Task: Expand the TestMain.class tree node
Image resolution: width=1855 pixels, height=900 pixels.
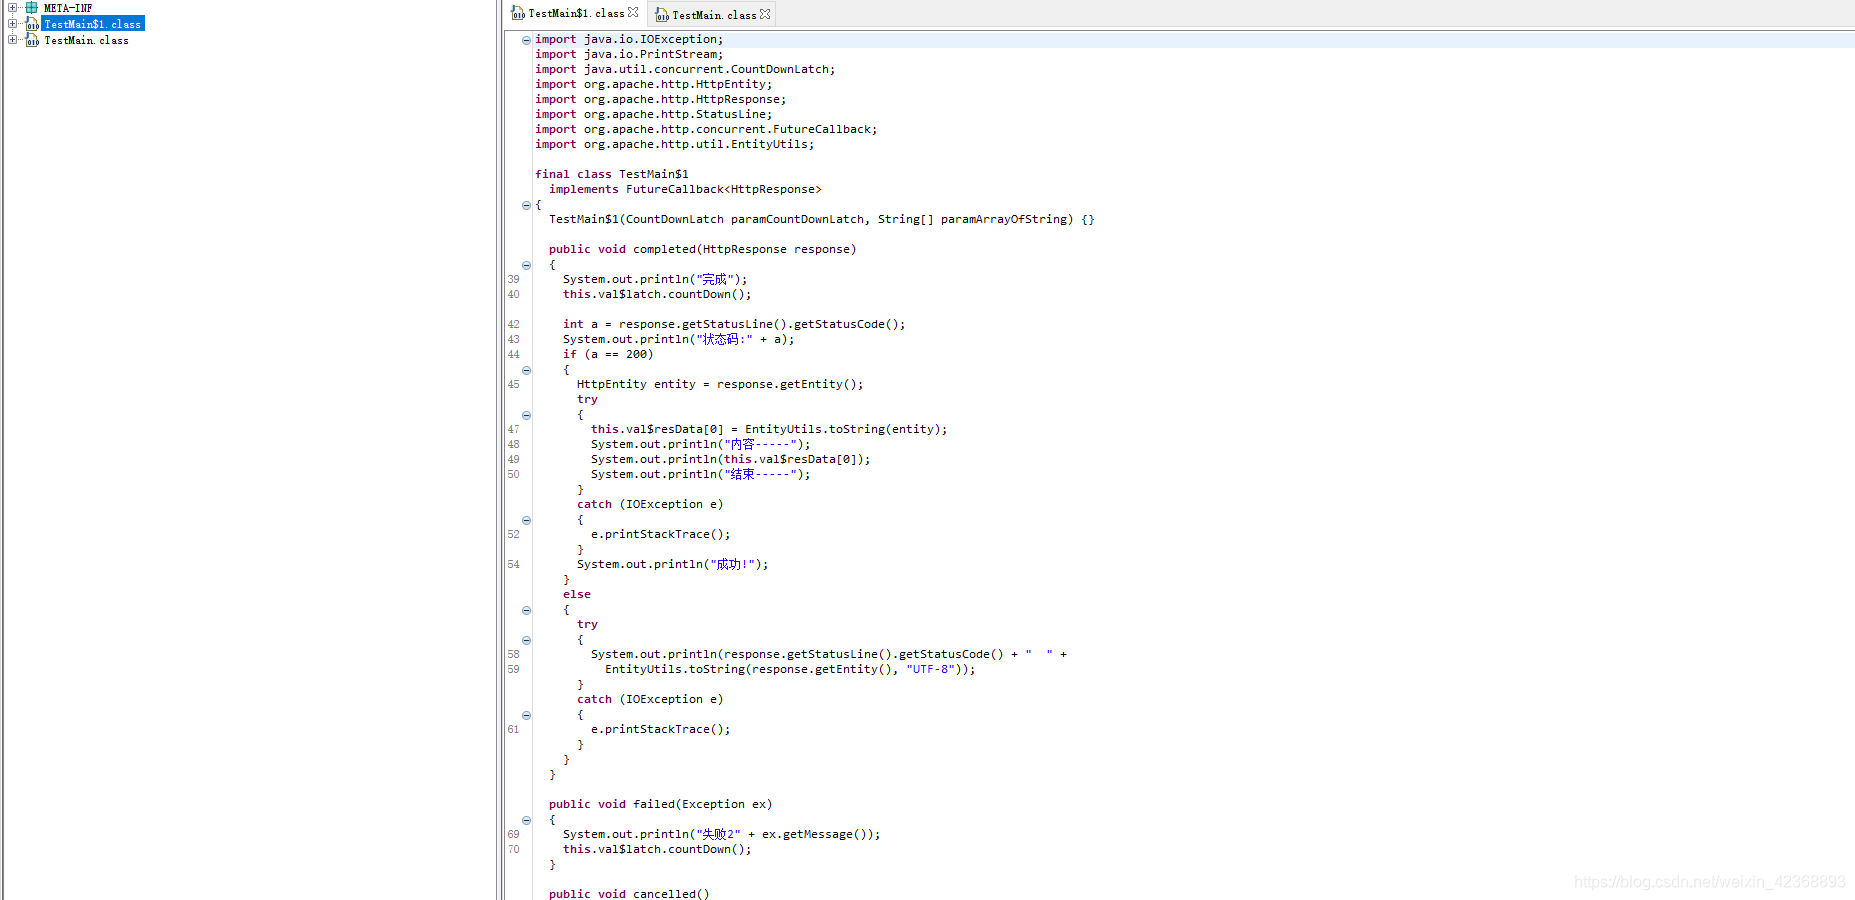Action: coord(12,40)
